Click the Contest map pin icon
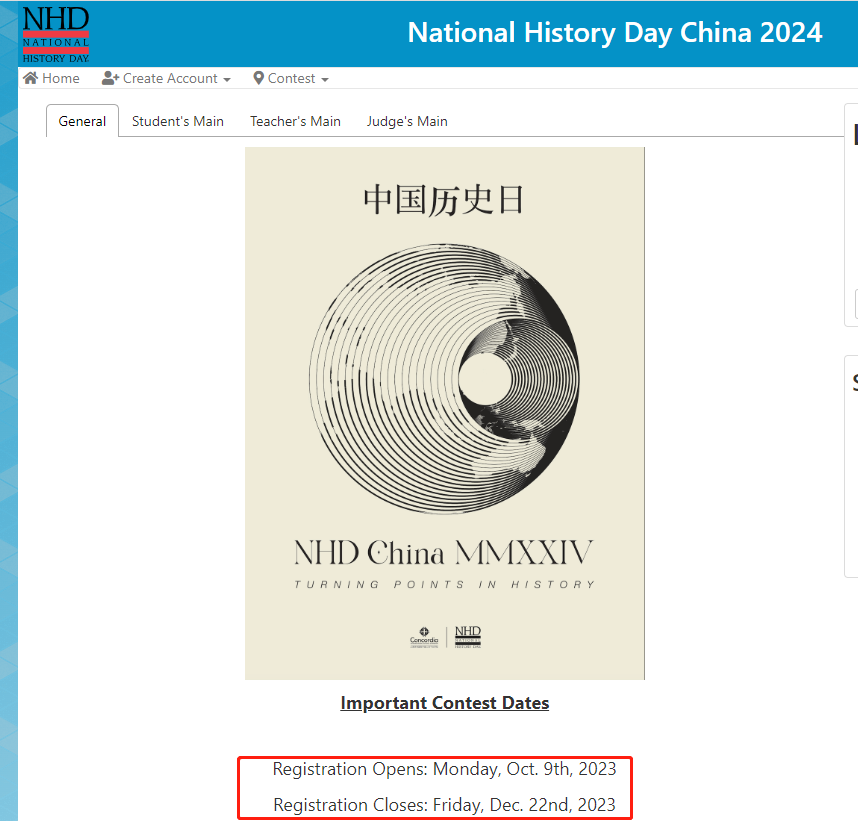858x821 pixels. pyautogui.click(x=258, y=78)
